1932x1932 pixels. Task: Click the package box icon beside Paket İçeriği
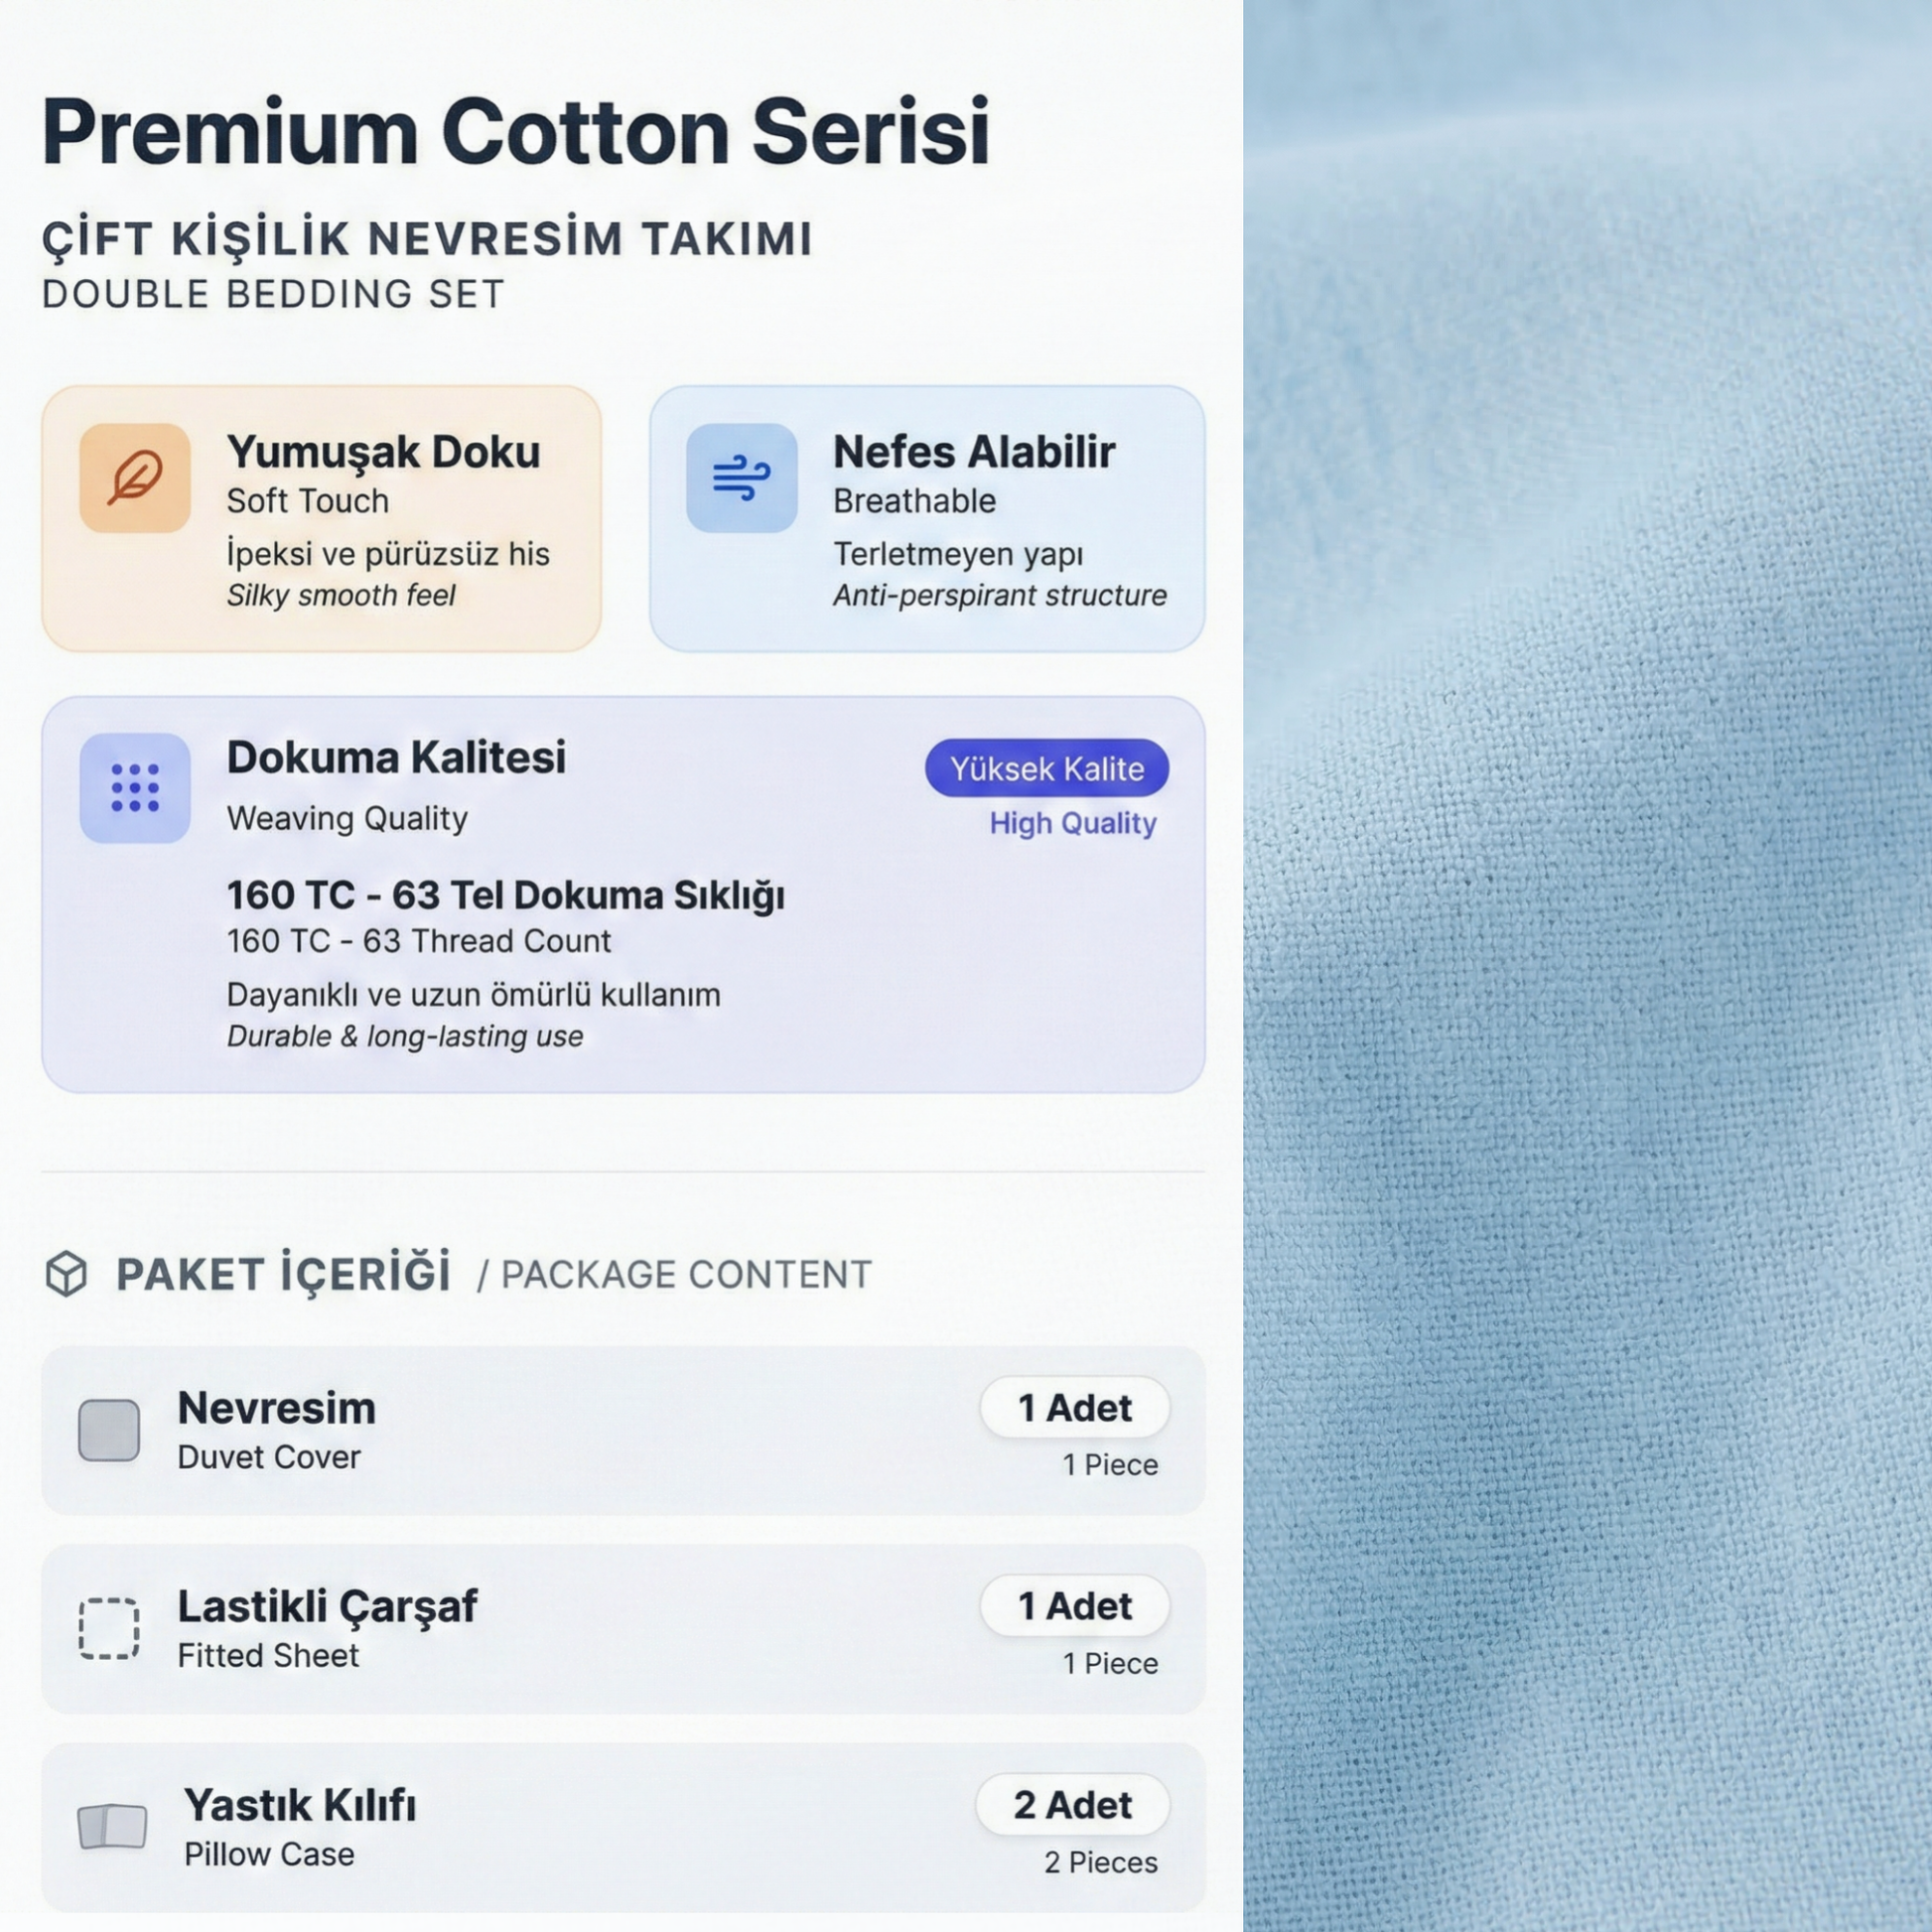tap(67, 1273)
